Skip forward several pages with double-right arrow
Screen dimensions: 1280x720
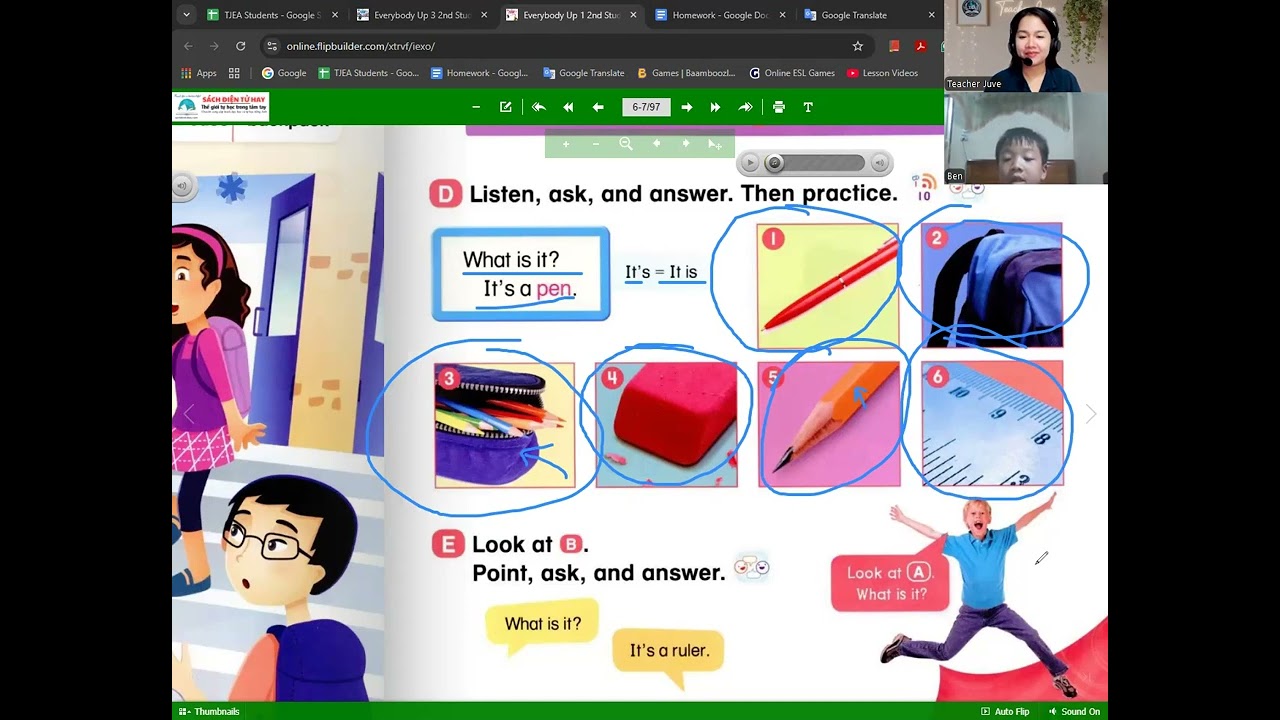pyautogui.click(x=715, y=107)
